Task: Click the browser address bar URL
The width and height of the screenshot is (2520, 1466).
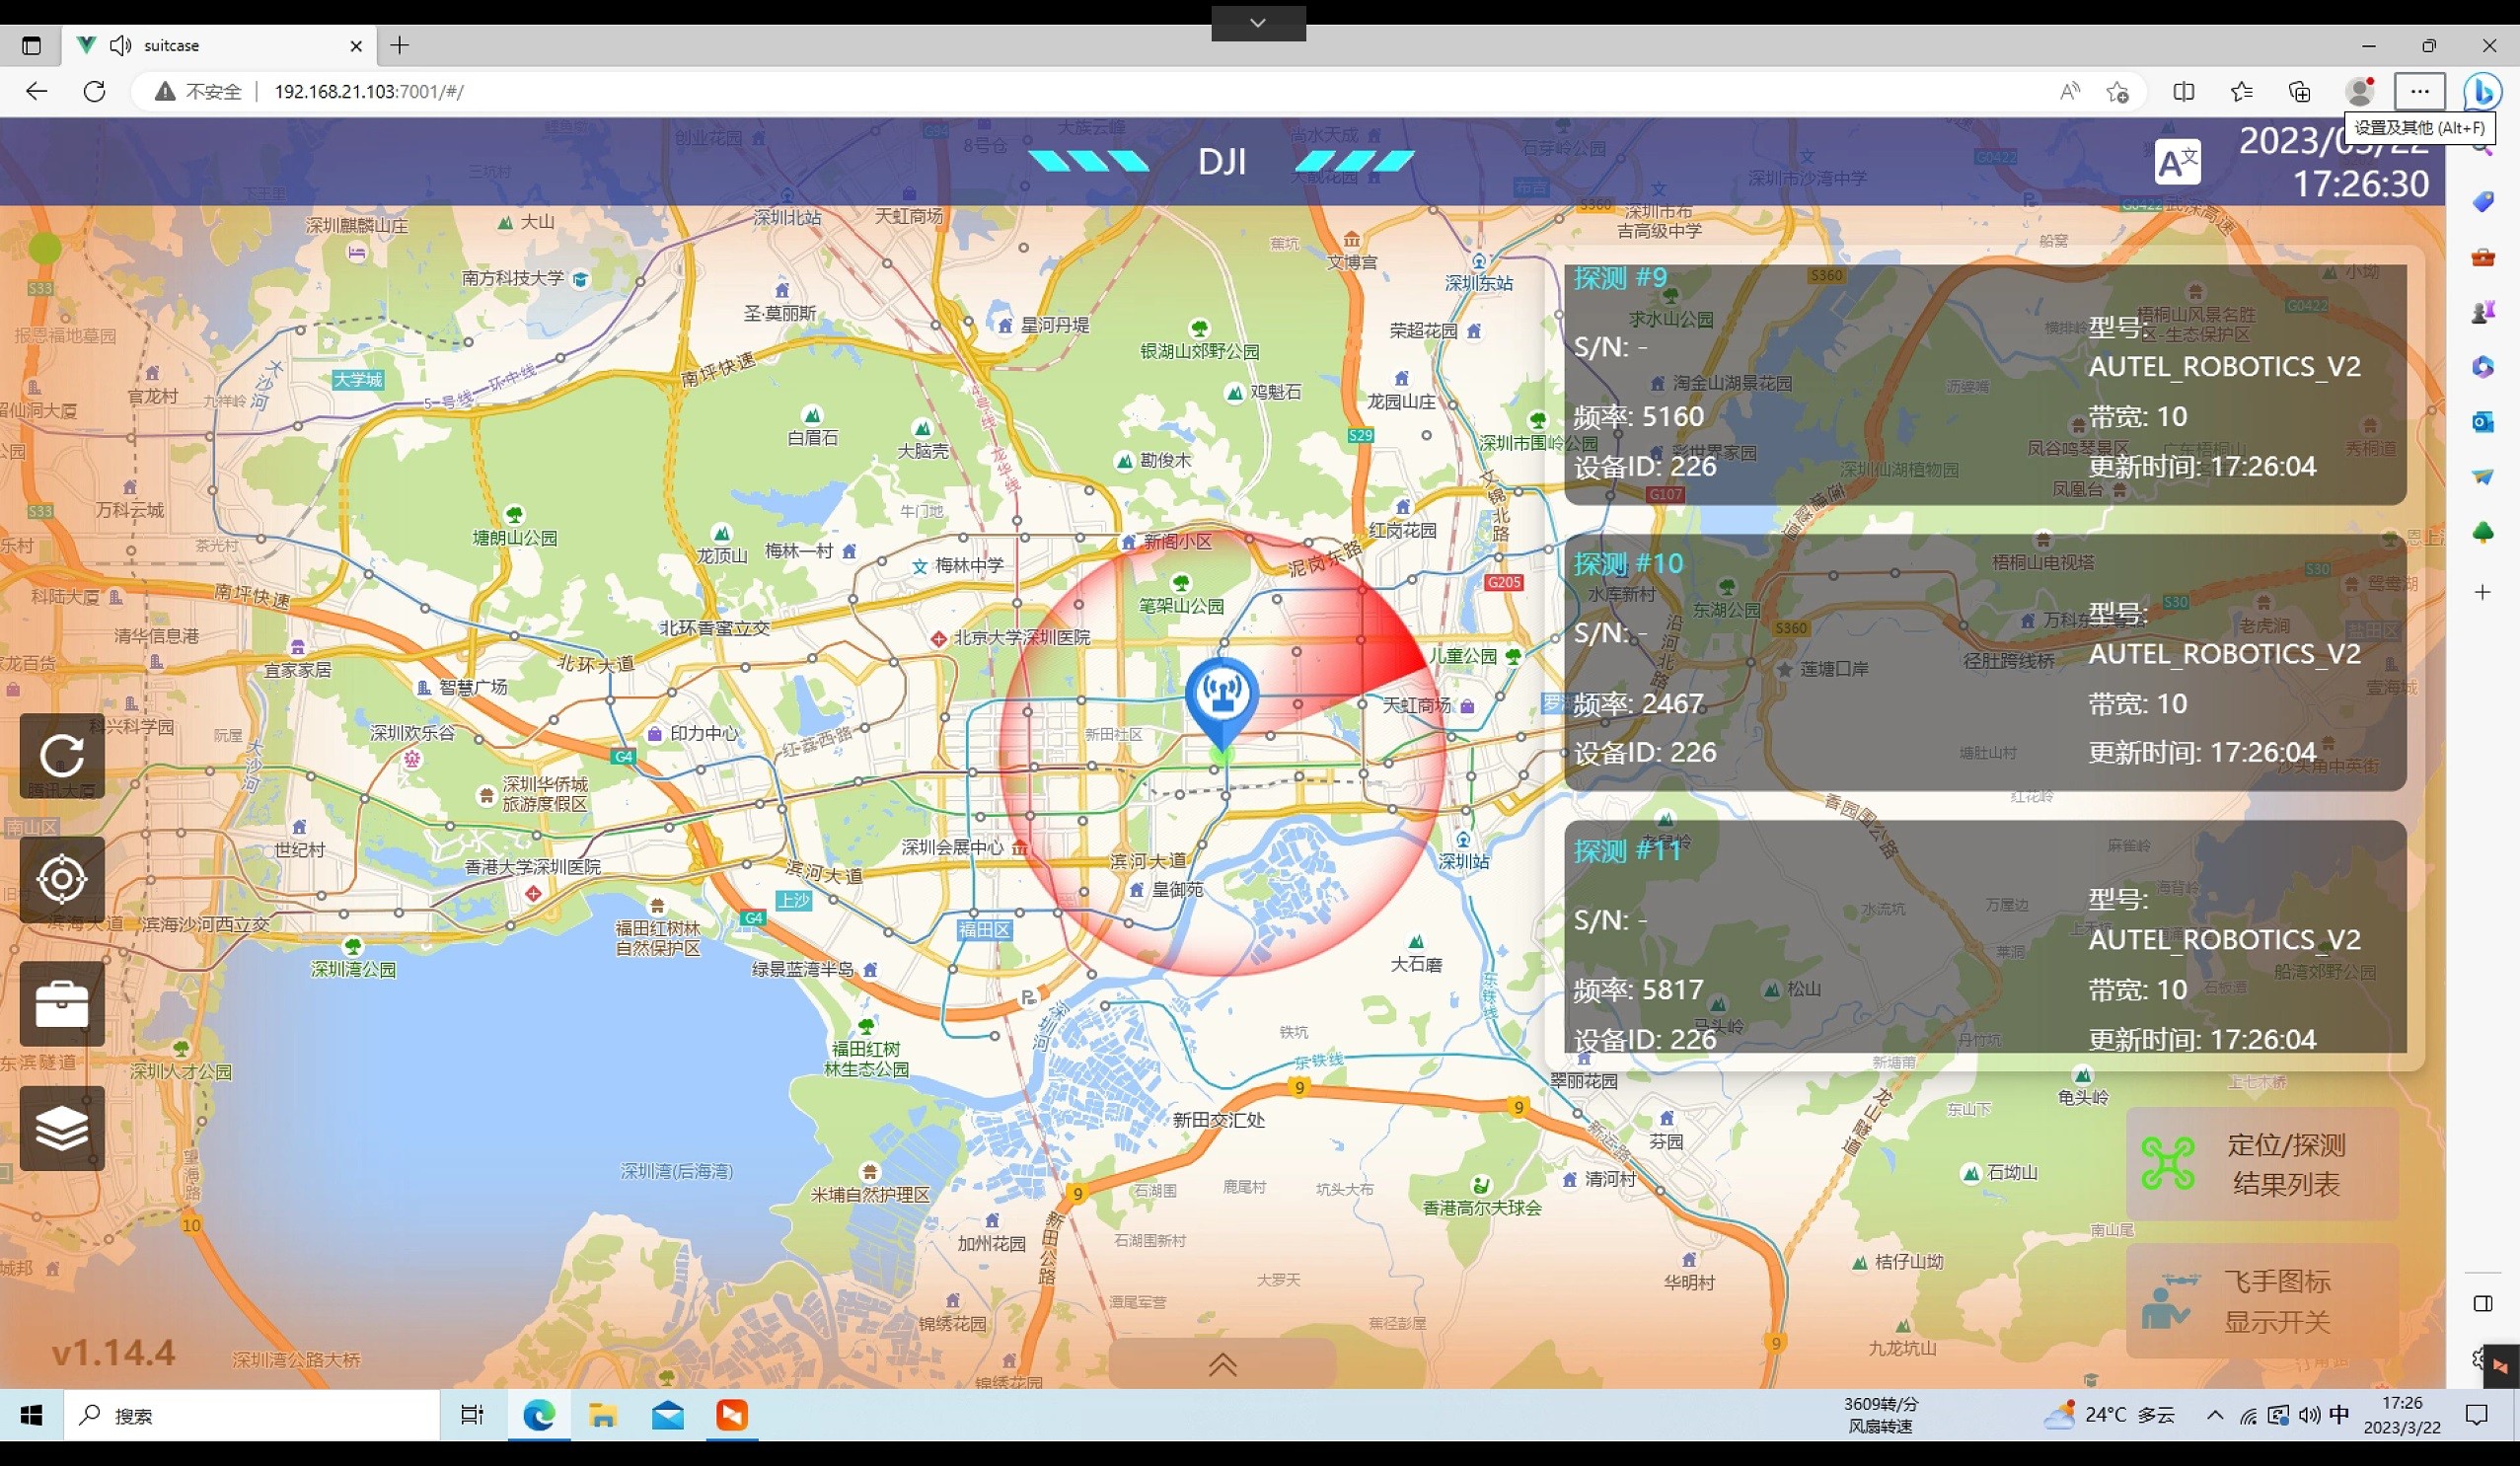Action: 368,92
